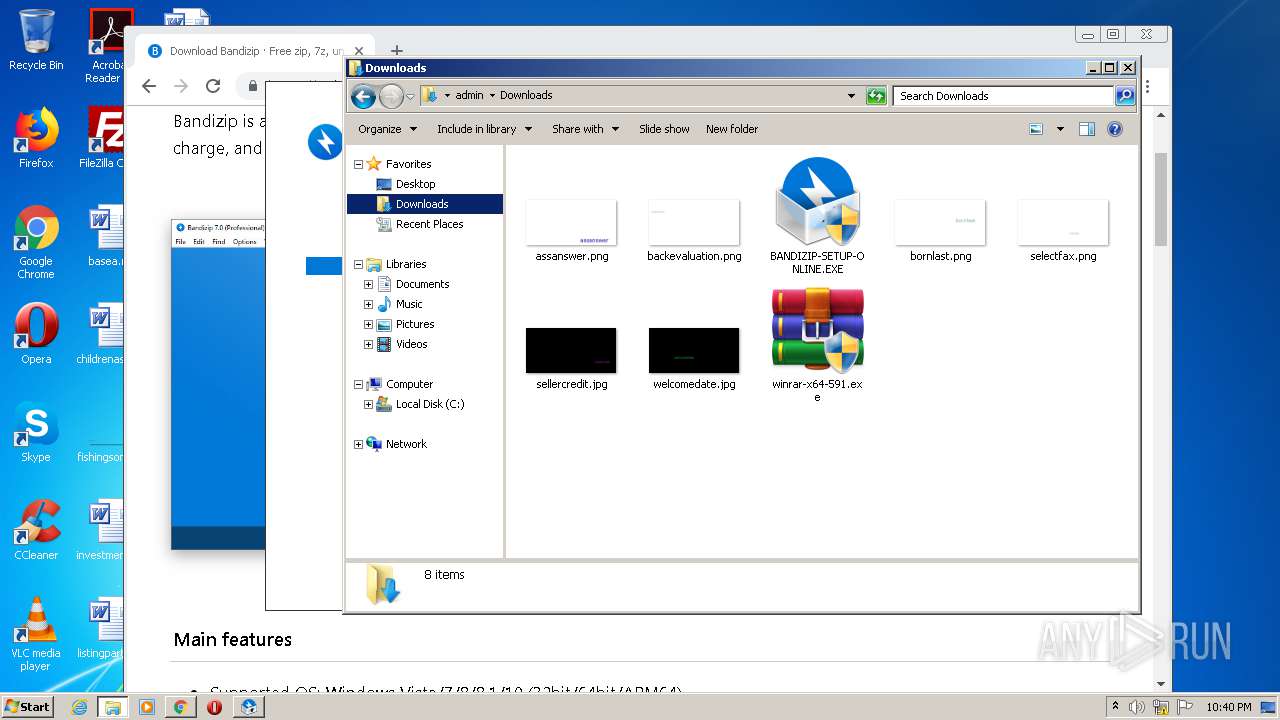
Task: Open Windows Media Player taskbar icon
Action: [147, 707]
